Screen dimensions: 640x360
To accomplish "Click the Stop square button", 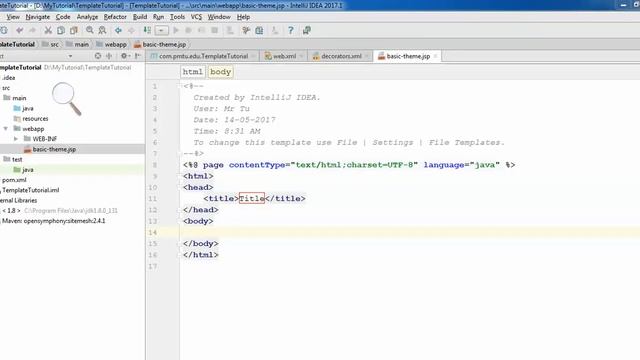I will point(215,31).
